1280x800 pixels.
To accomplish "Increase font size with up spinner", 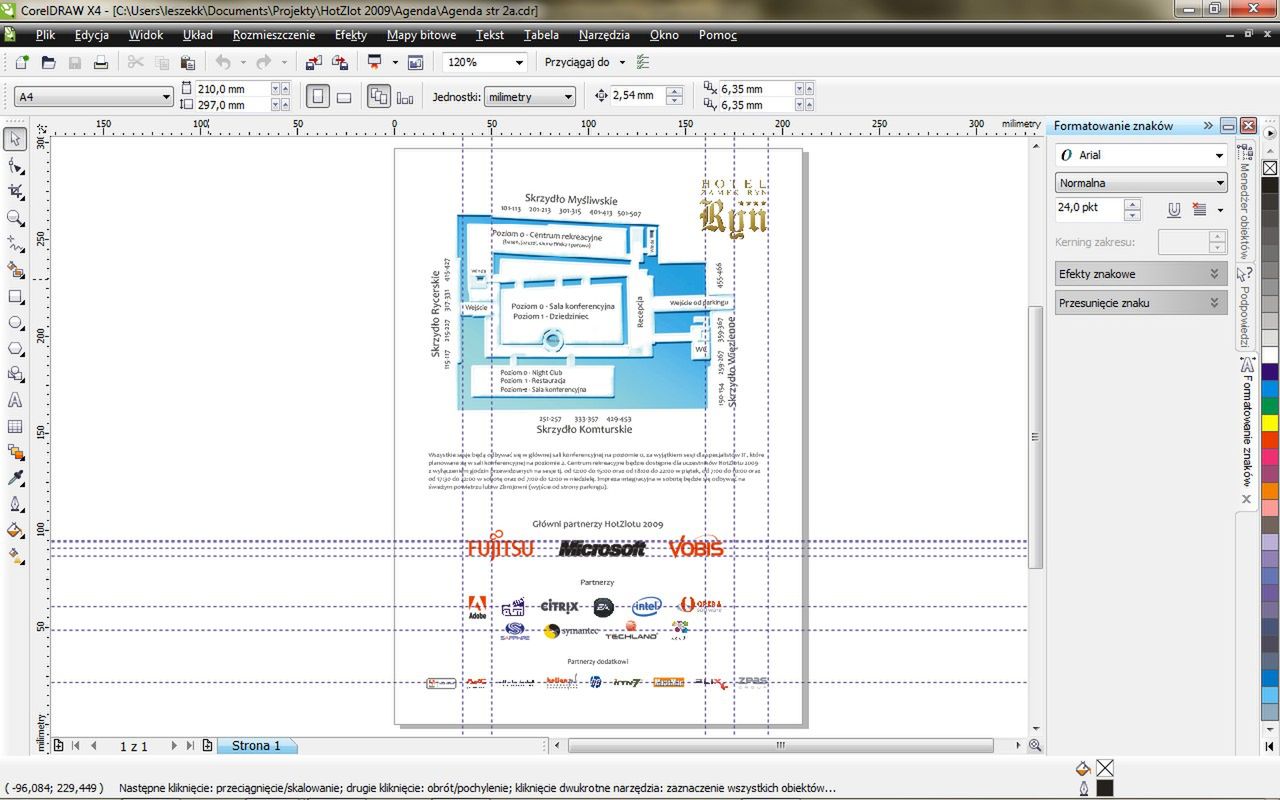I will pyautogui.click(x=1132, y=204).
